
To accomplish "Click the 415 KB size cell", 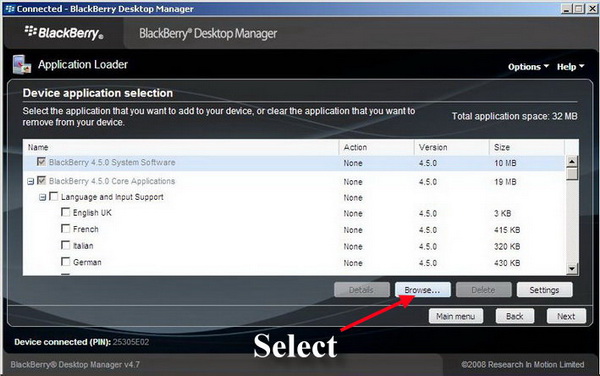I will point(507,230).
